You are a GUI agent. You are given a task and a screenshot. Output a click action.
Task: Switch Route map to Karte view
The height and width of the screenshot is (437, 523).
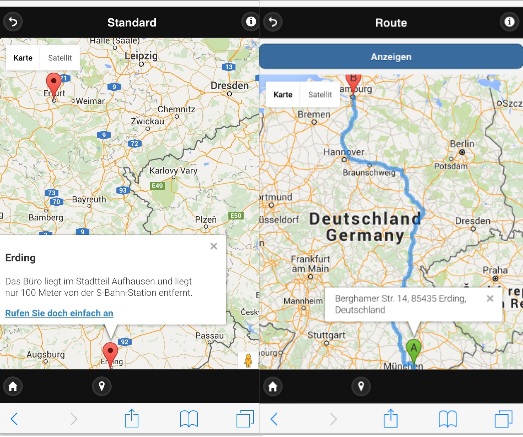pyautogui.click(x=283, y=94)
